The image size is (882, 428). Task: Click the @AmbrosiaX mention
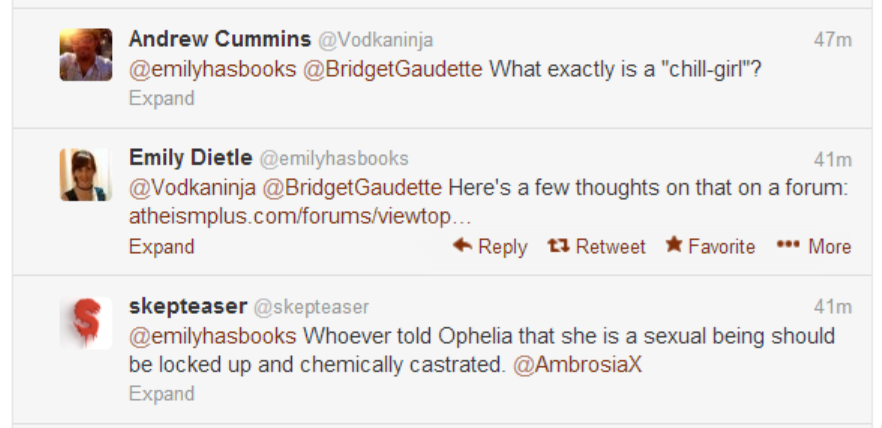click(577, 364)
